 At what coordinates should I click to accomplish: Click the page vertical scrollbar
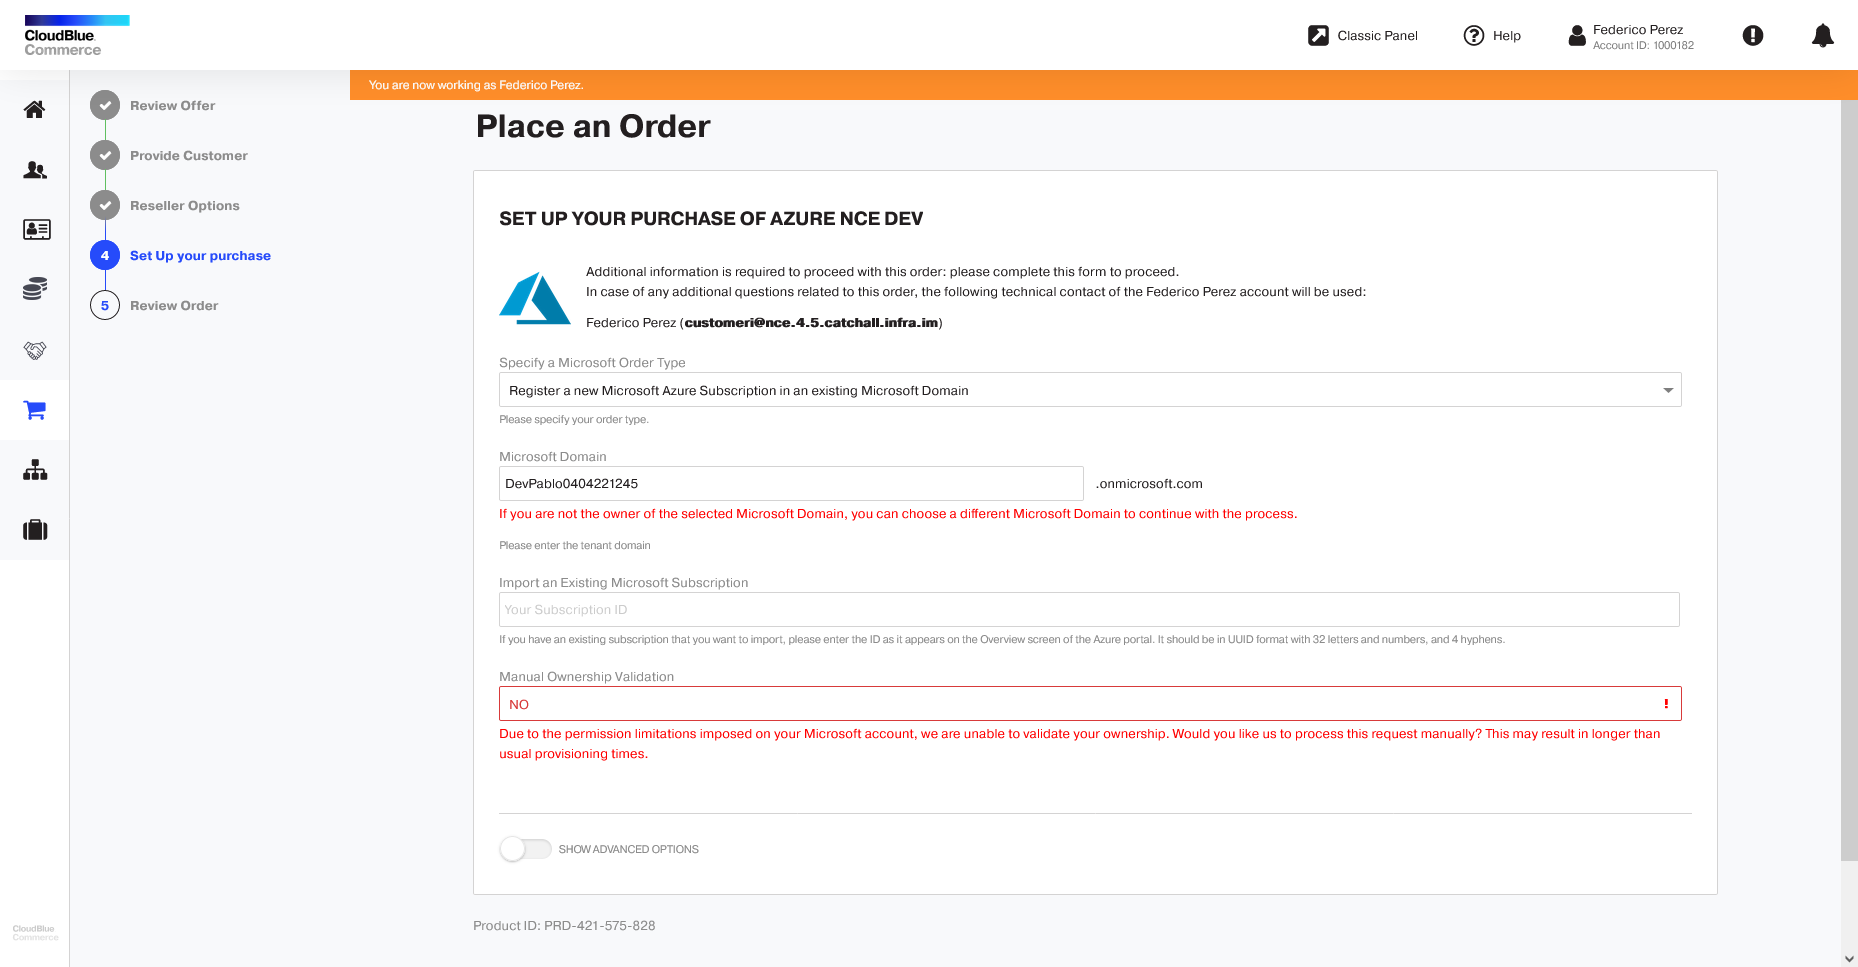click(1849, 480)
